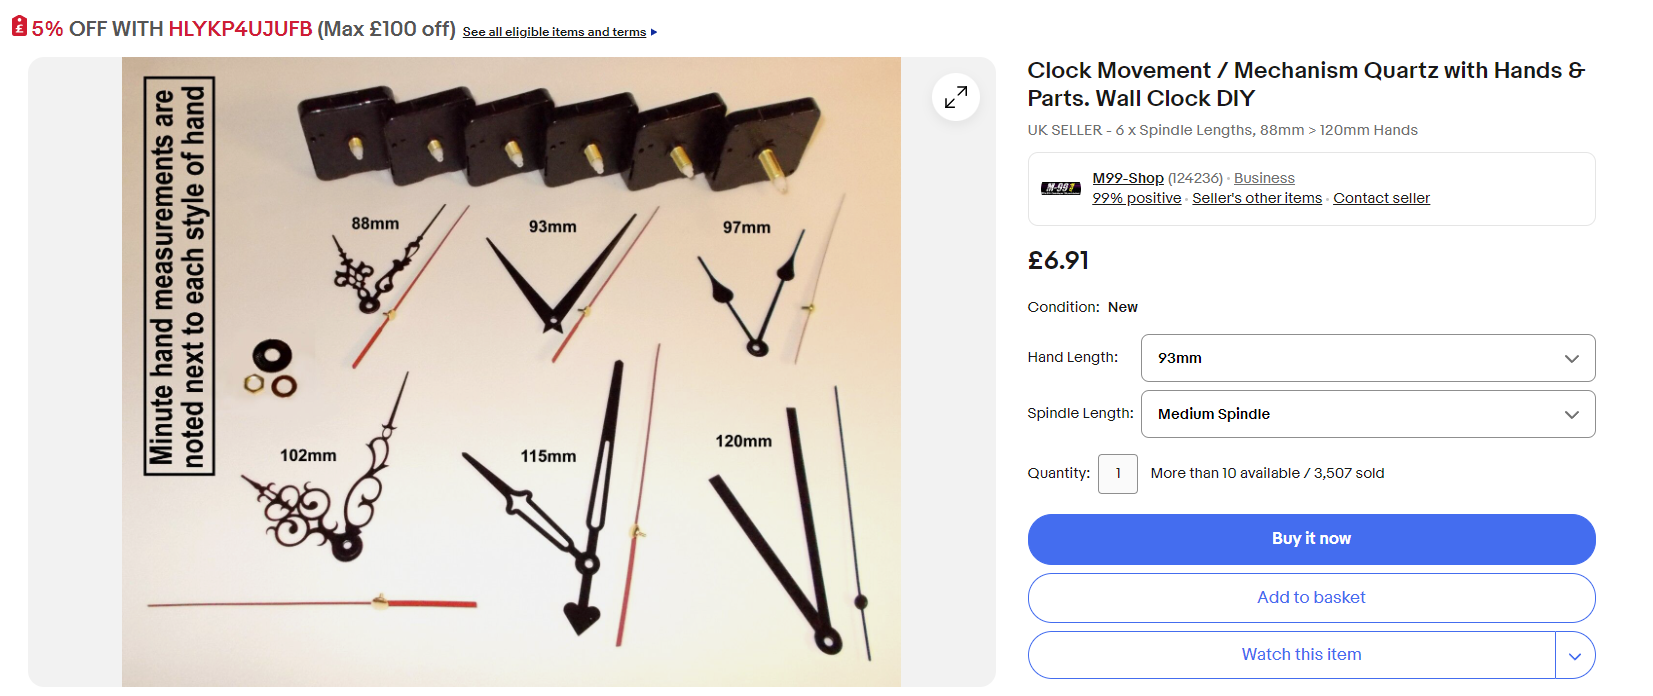
Task: Open the Business seller link
Action: point(1264,178)
